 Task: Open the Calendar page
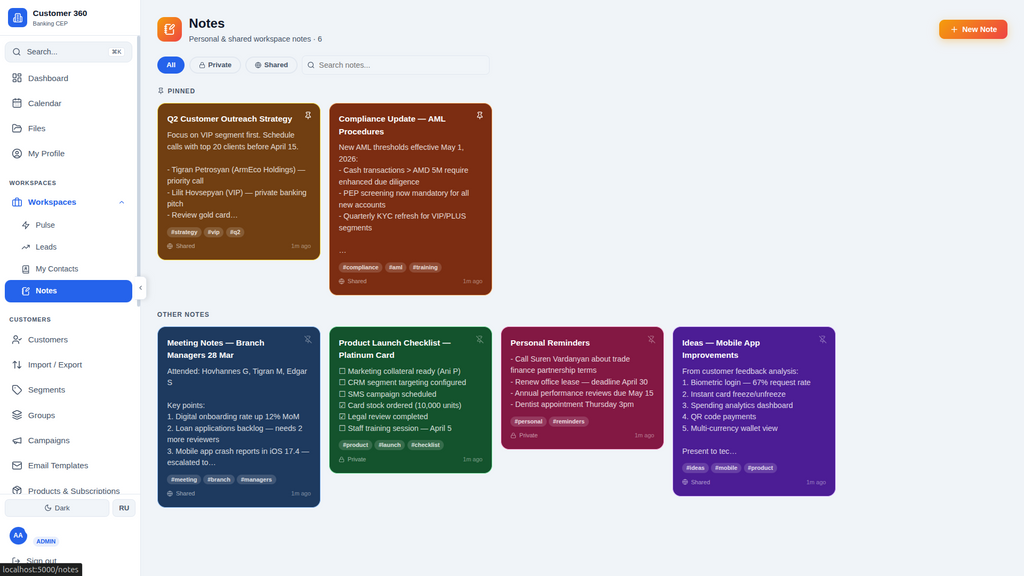(69, 103)
